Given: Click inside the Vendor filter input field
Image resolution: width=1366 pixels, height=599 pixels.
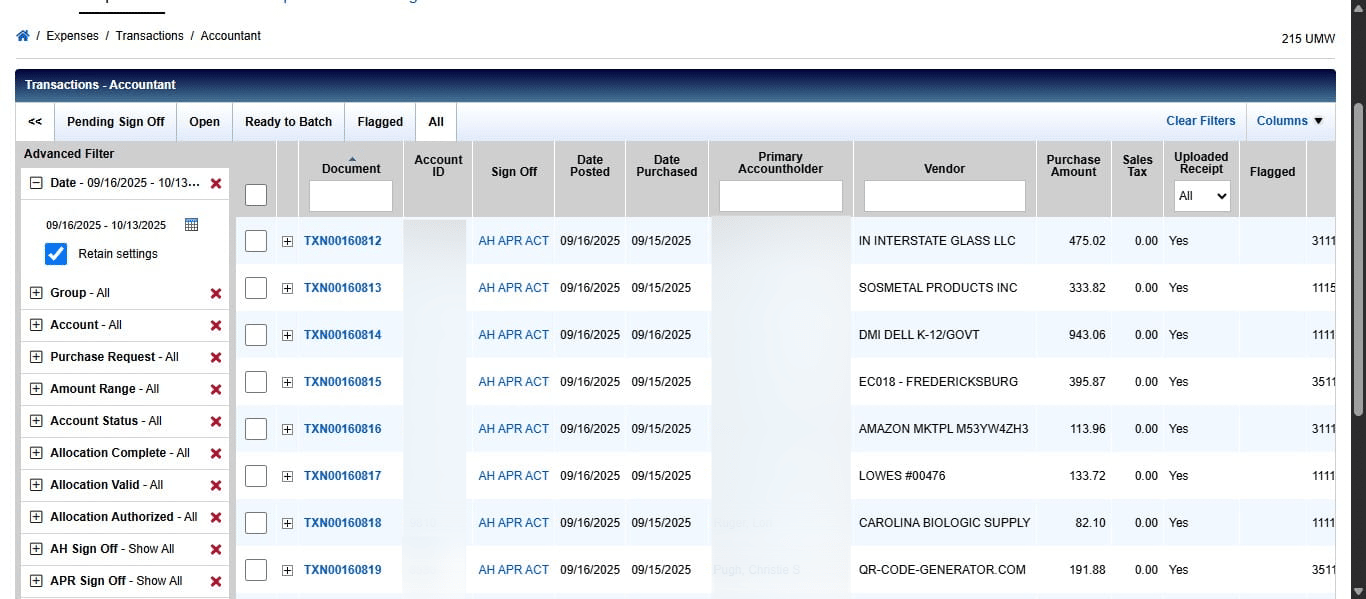Looking at the screenshot, I should [x=943, y=196].
